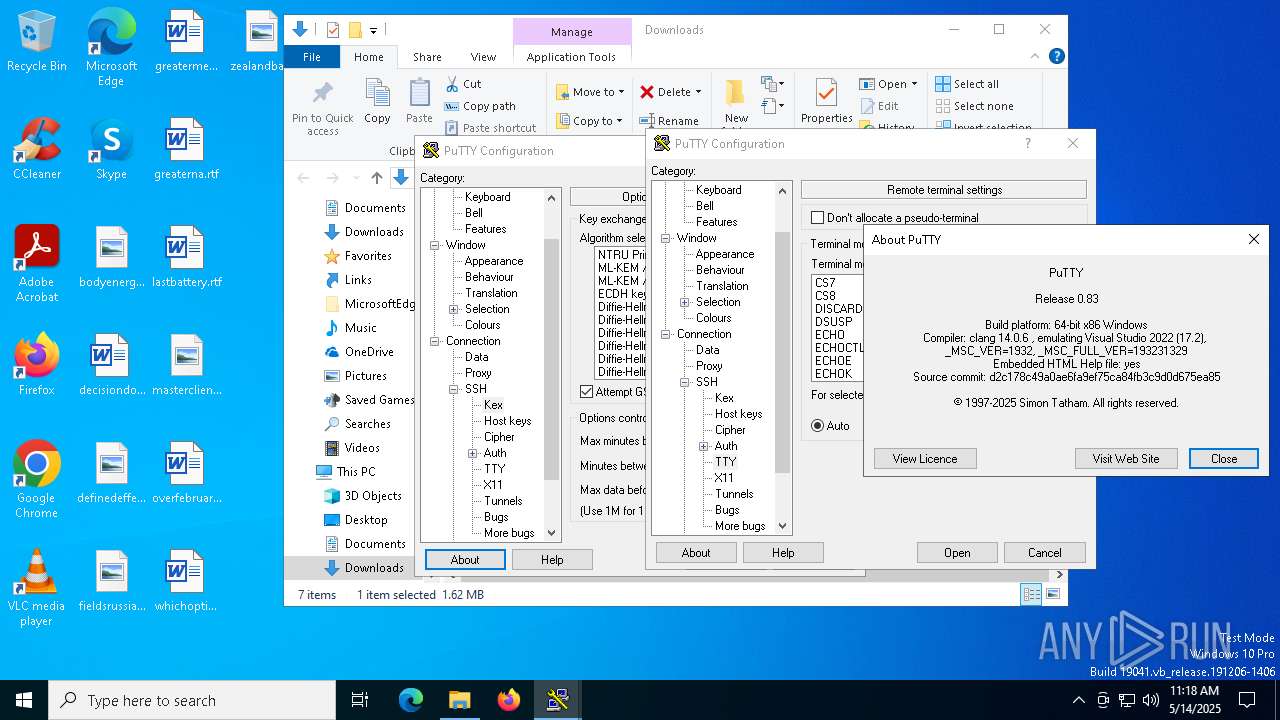This screenshot has width=1280, height=720.
Task: Click Explorer Up arrow navigation button
Action: 376,178
